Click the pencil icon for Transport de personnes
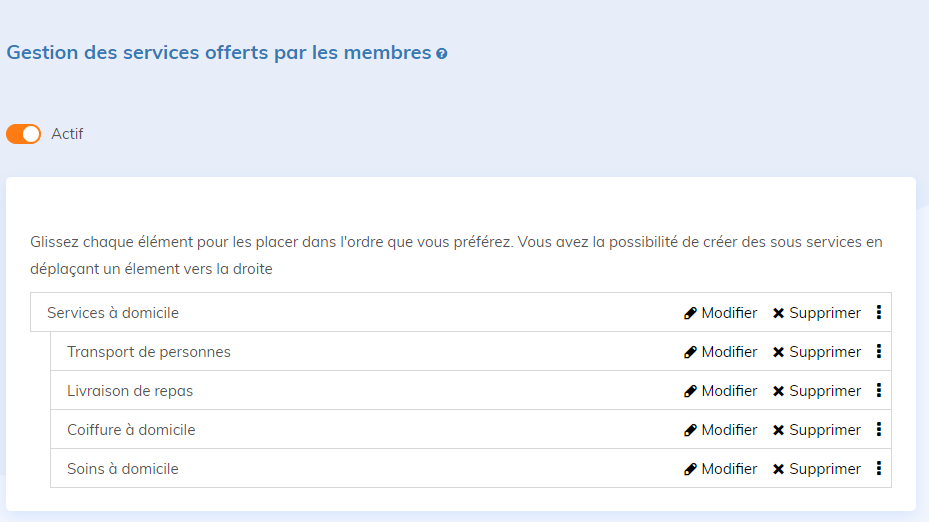Viewport: 929px width, 522px height. click(690, 352)
